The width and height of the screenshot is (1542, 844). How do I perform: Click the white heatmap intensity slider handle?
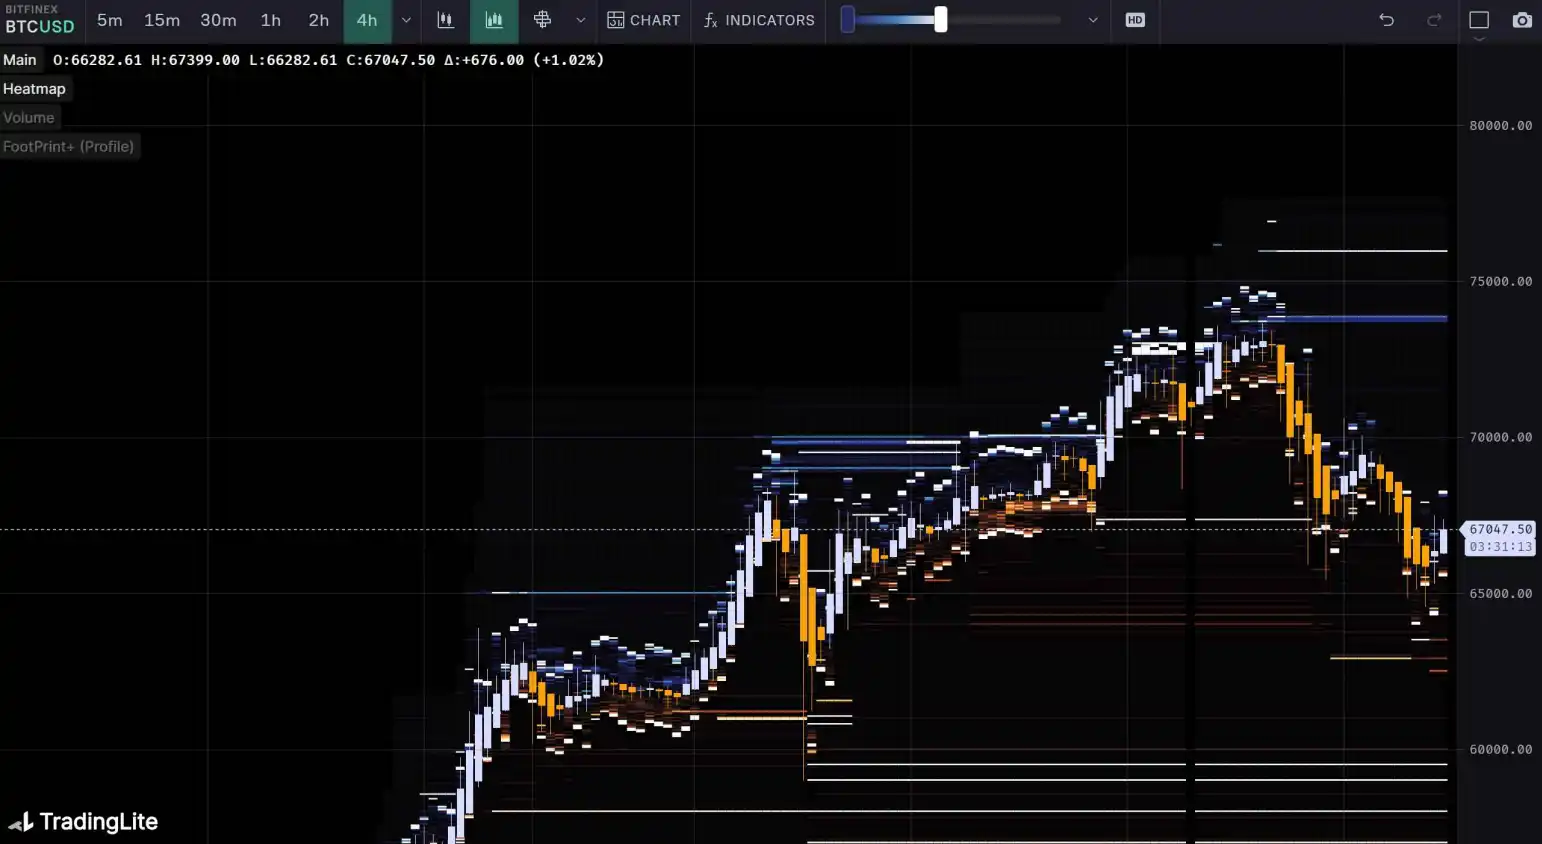click(940, 20)
